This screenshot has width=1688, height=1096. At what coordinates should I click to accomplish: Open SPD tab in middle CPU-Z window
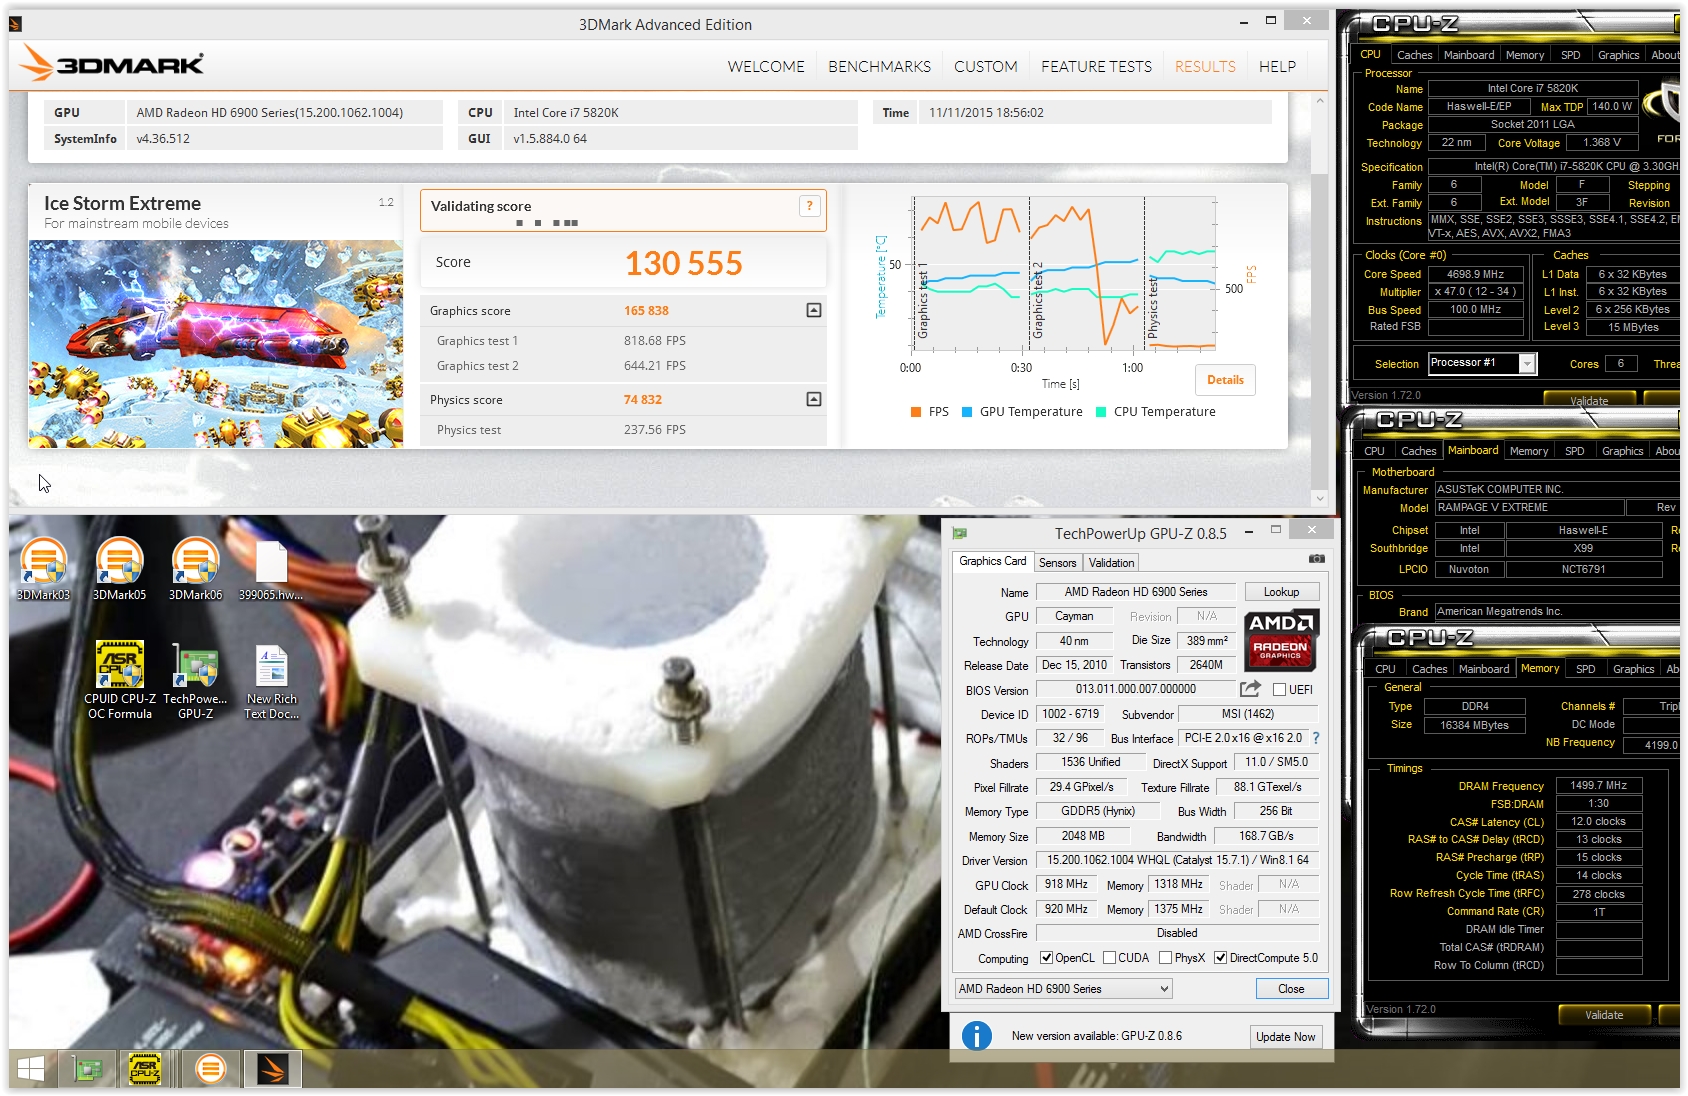click(1574, 451)
